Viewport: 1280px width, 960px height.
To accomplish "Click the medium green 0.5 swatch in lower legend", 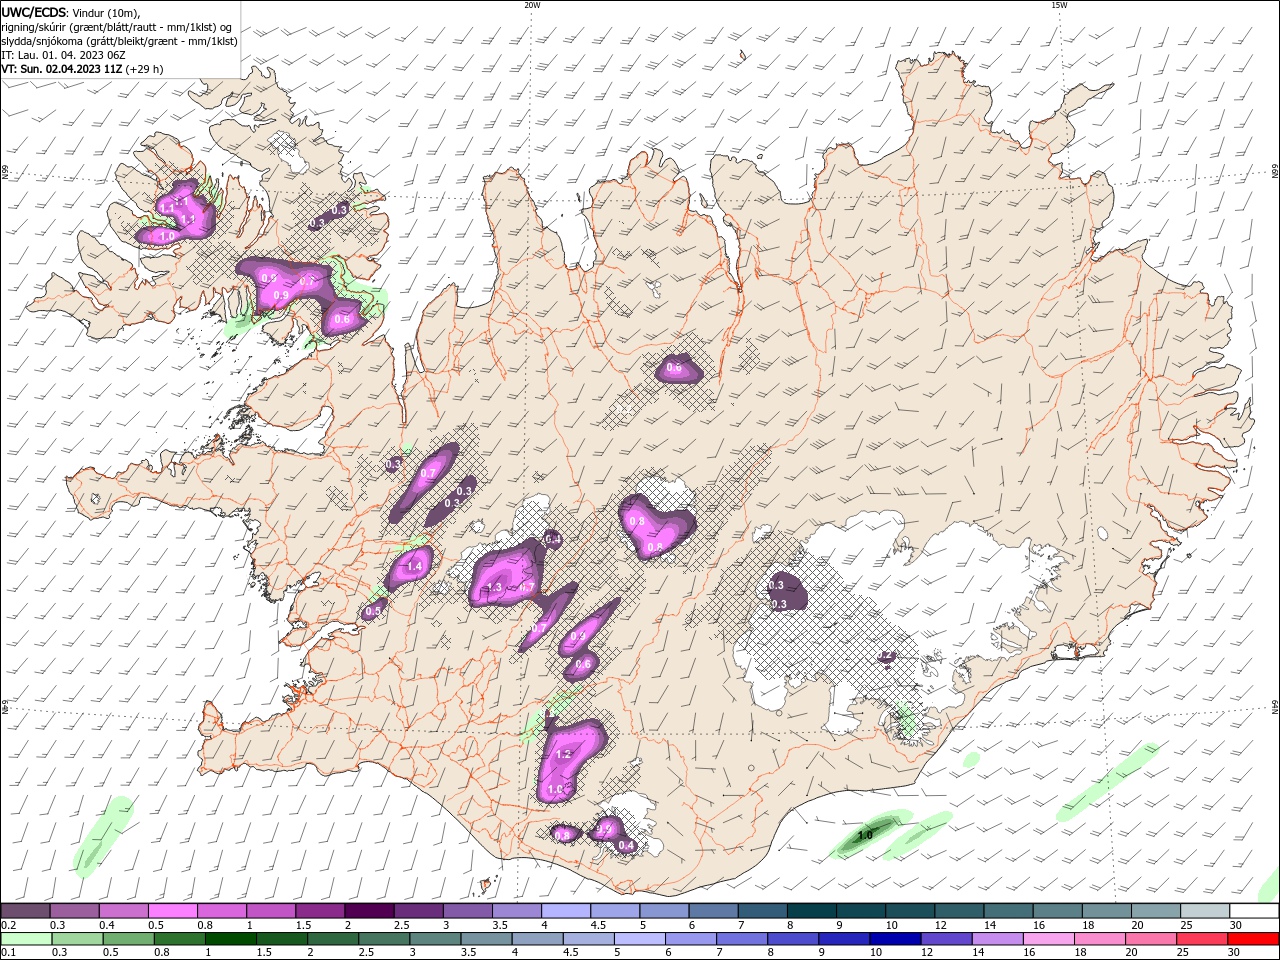I will click(x=128, y=939).
